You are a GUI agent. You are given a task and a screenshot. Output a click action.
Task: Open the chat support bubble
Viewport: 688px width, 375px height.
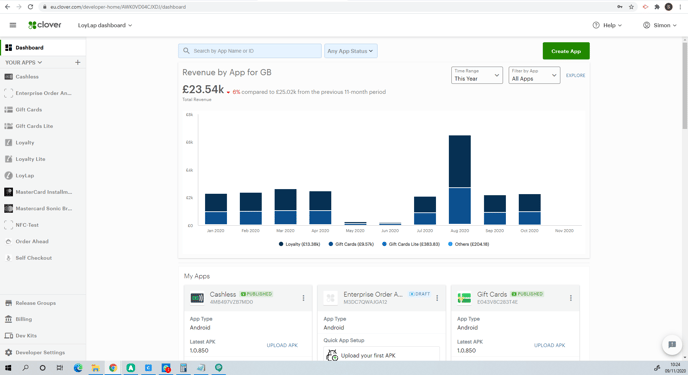pyautogui.click(x=672, y=345)
